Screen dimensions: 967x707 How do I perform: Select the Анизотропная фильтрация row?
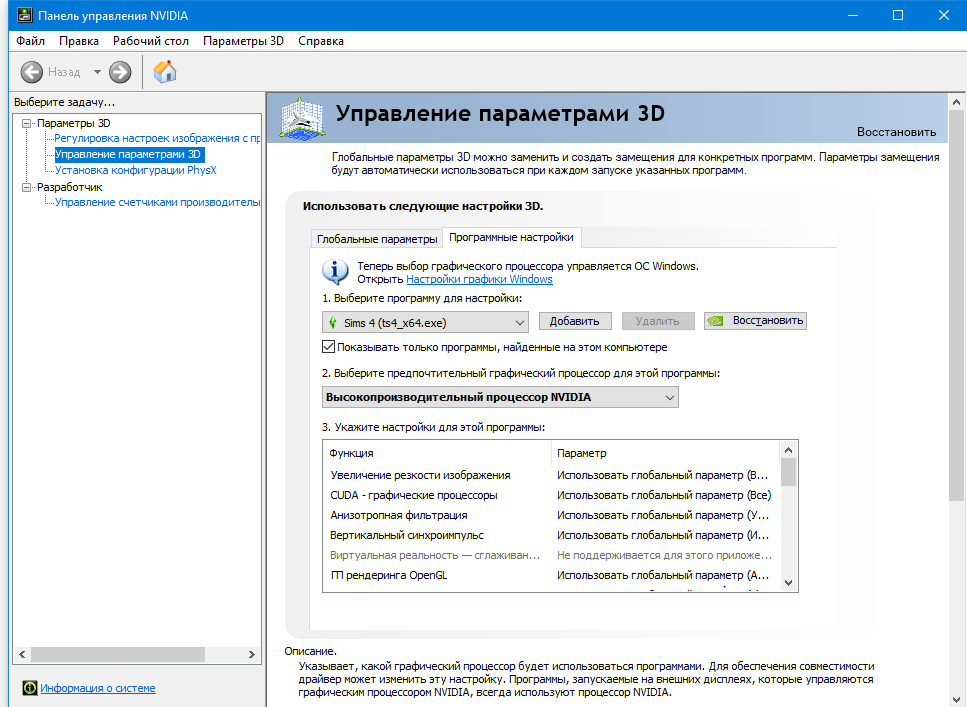[550, 515]
